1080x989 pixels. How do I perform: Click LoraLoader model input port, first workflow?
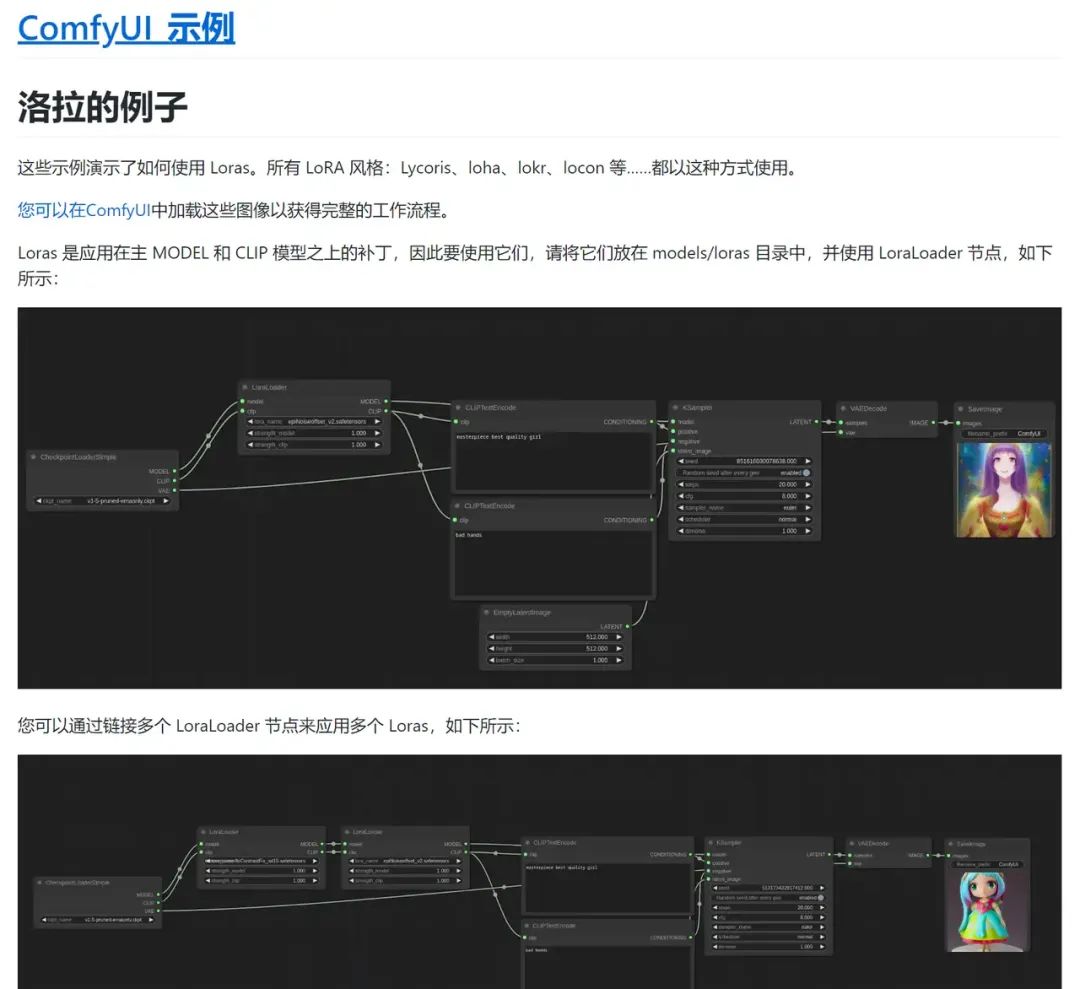[x=242, y=401]
